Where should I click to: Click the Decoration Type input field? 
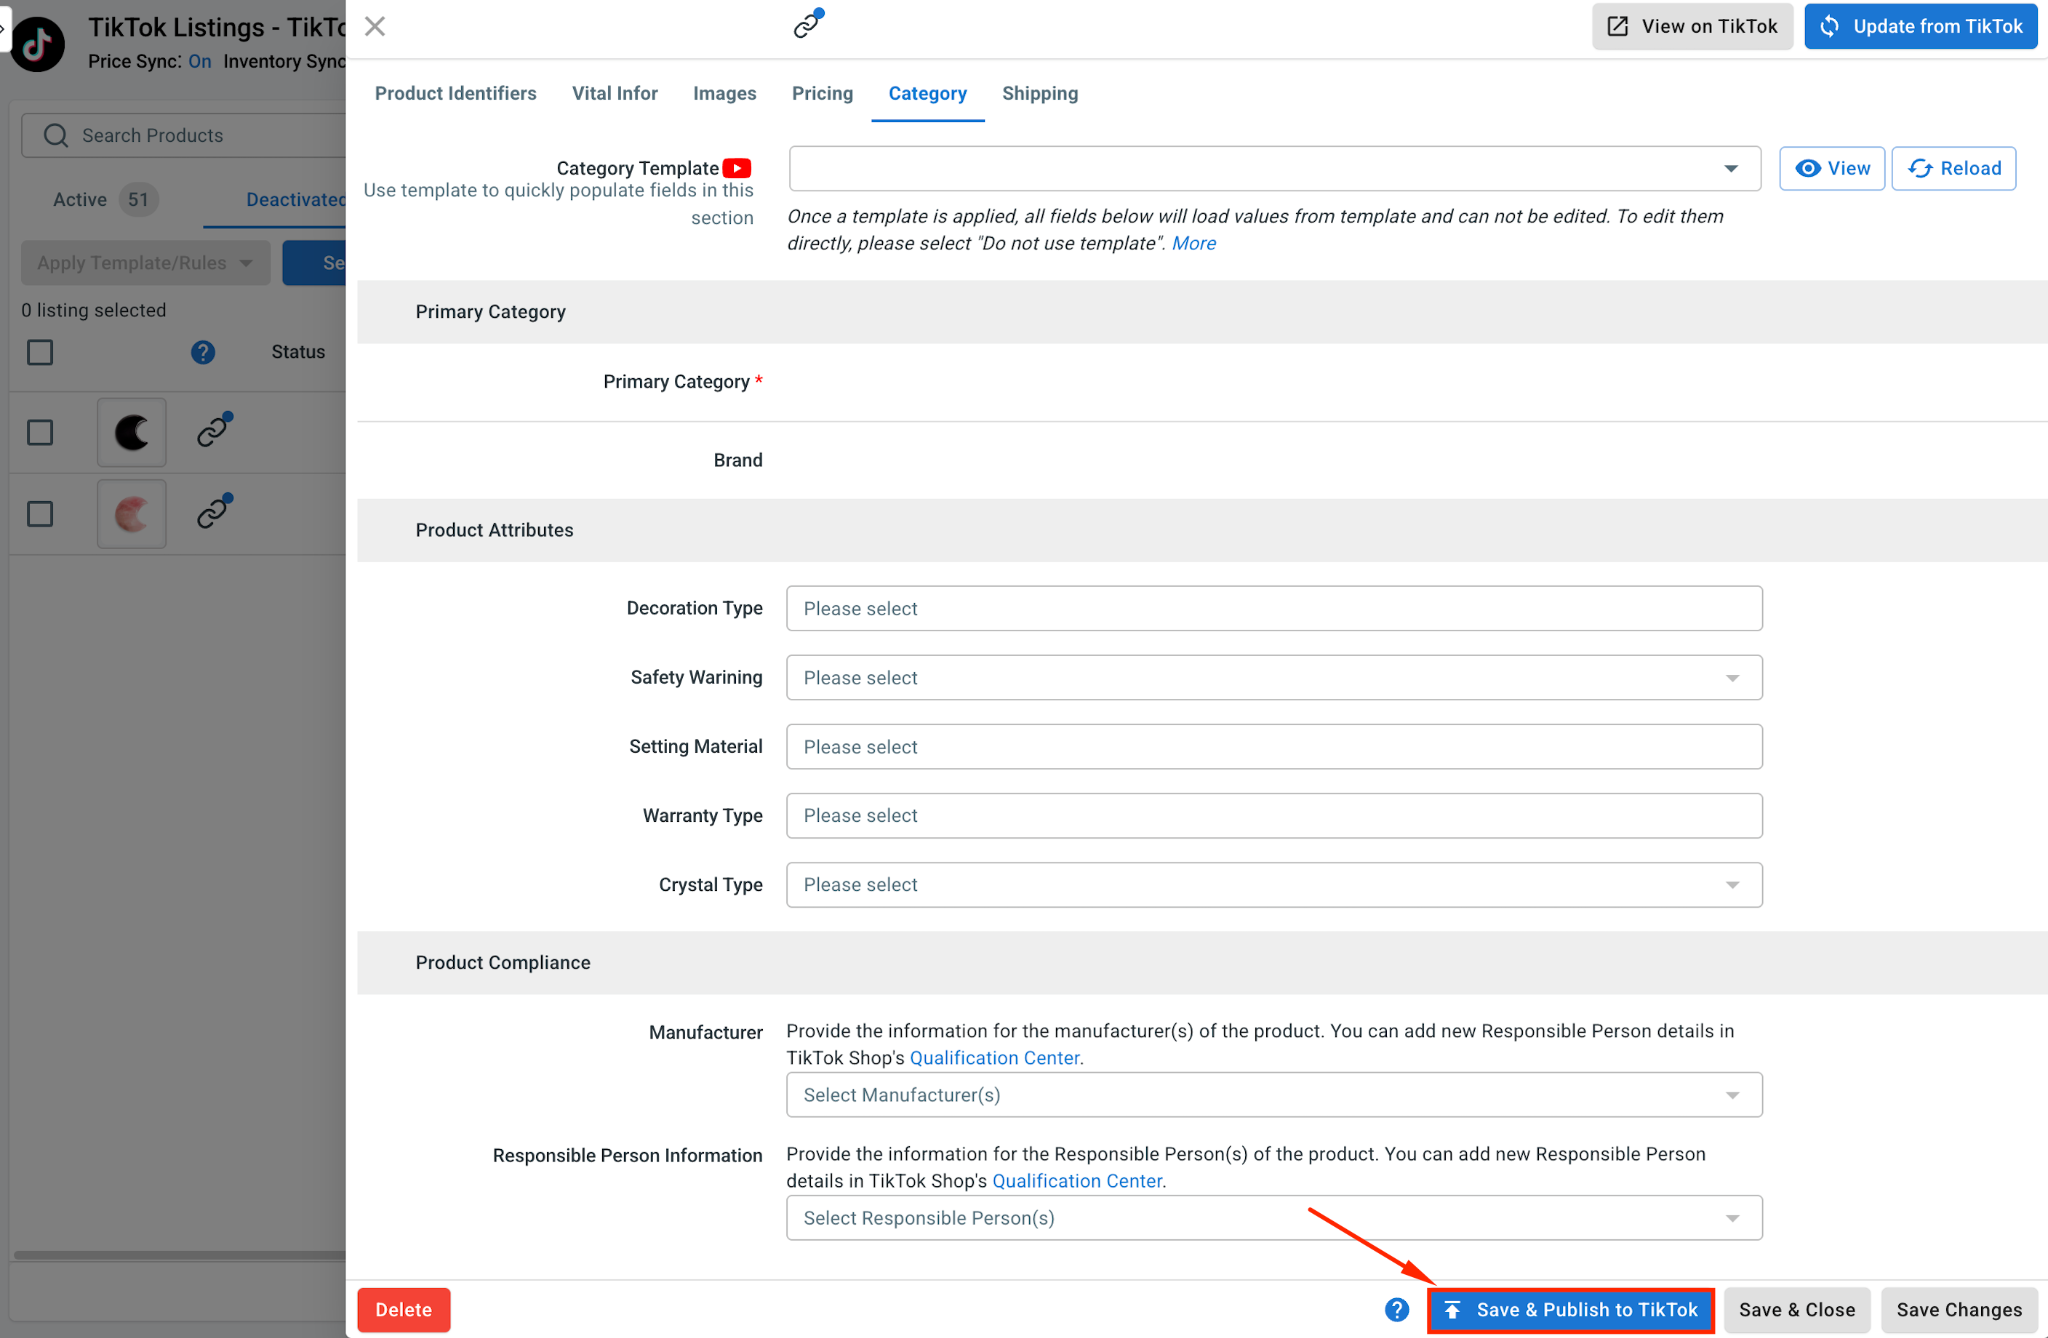tap(1274, 609)
